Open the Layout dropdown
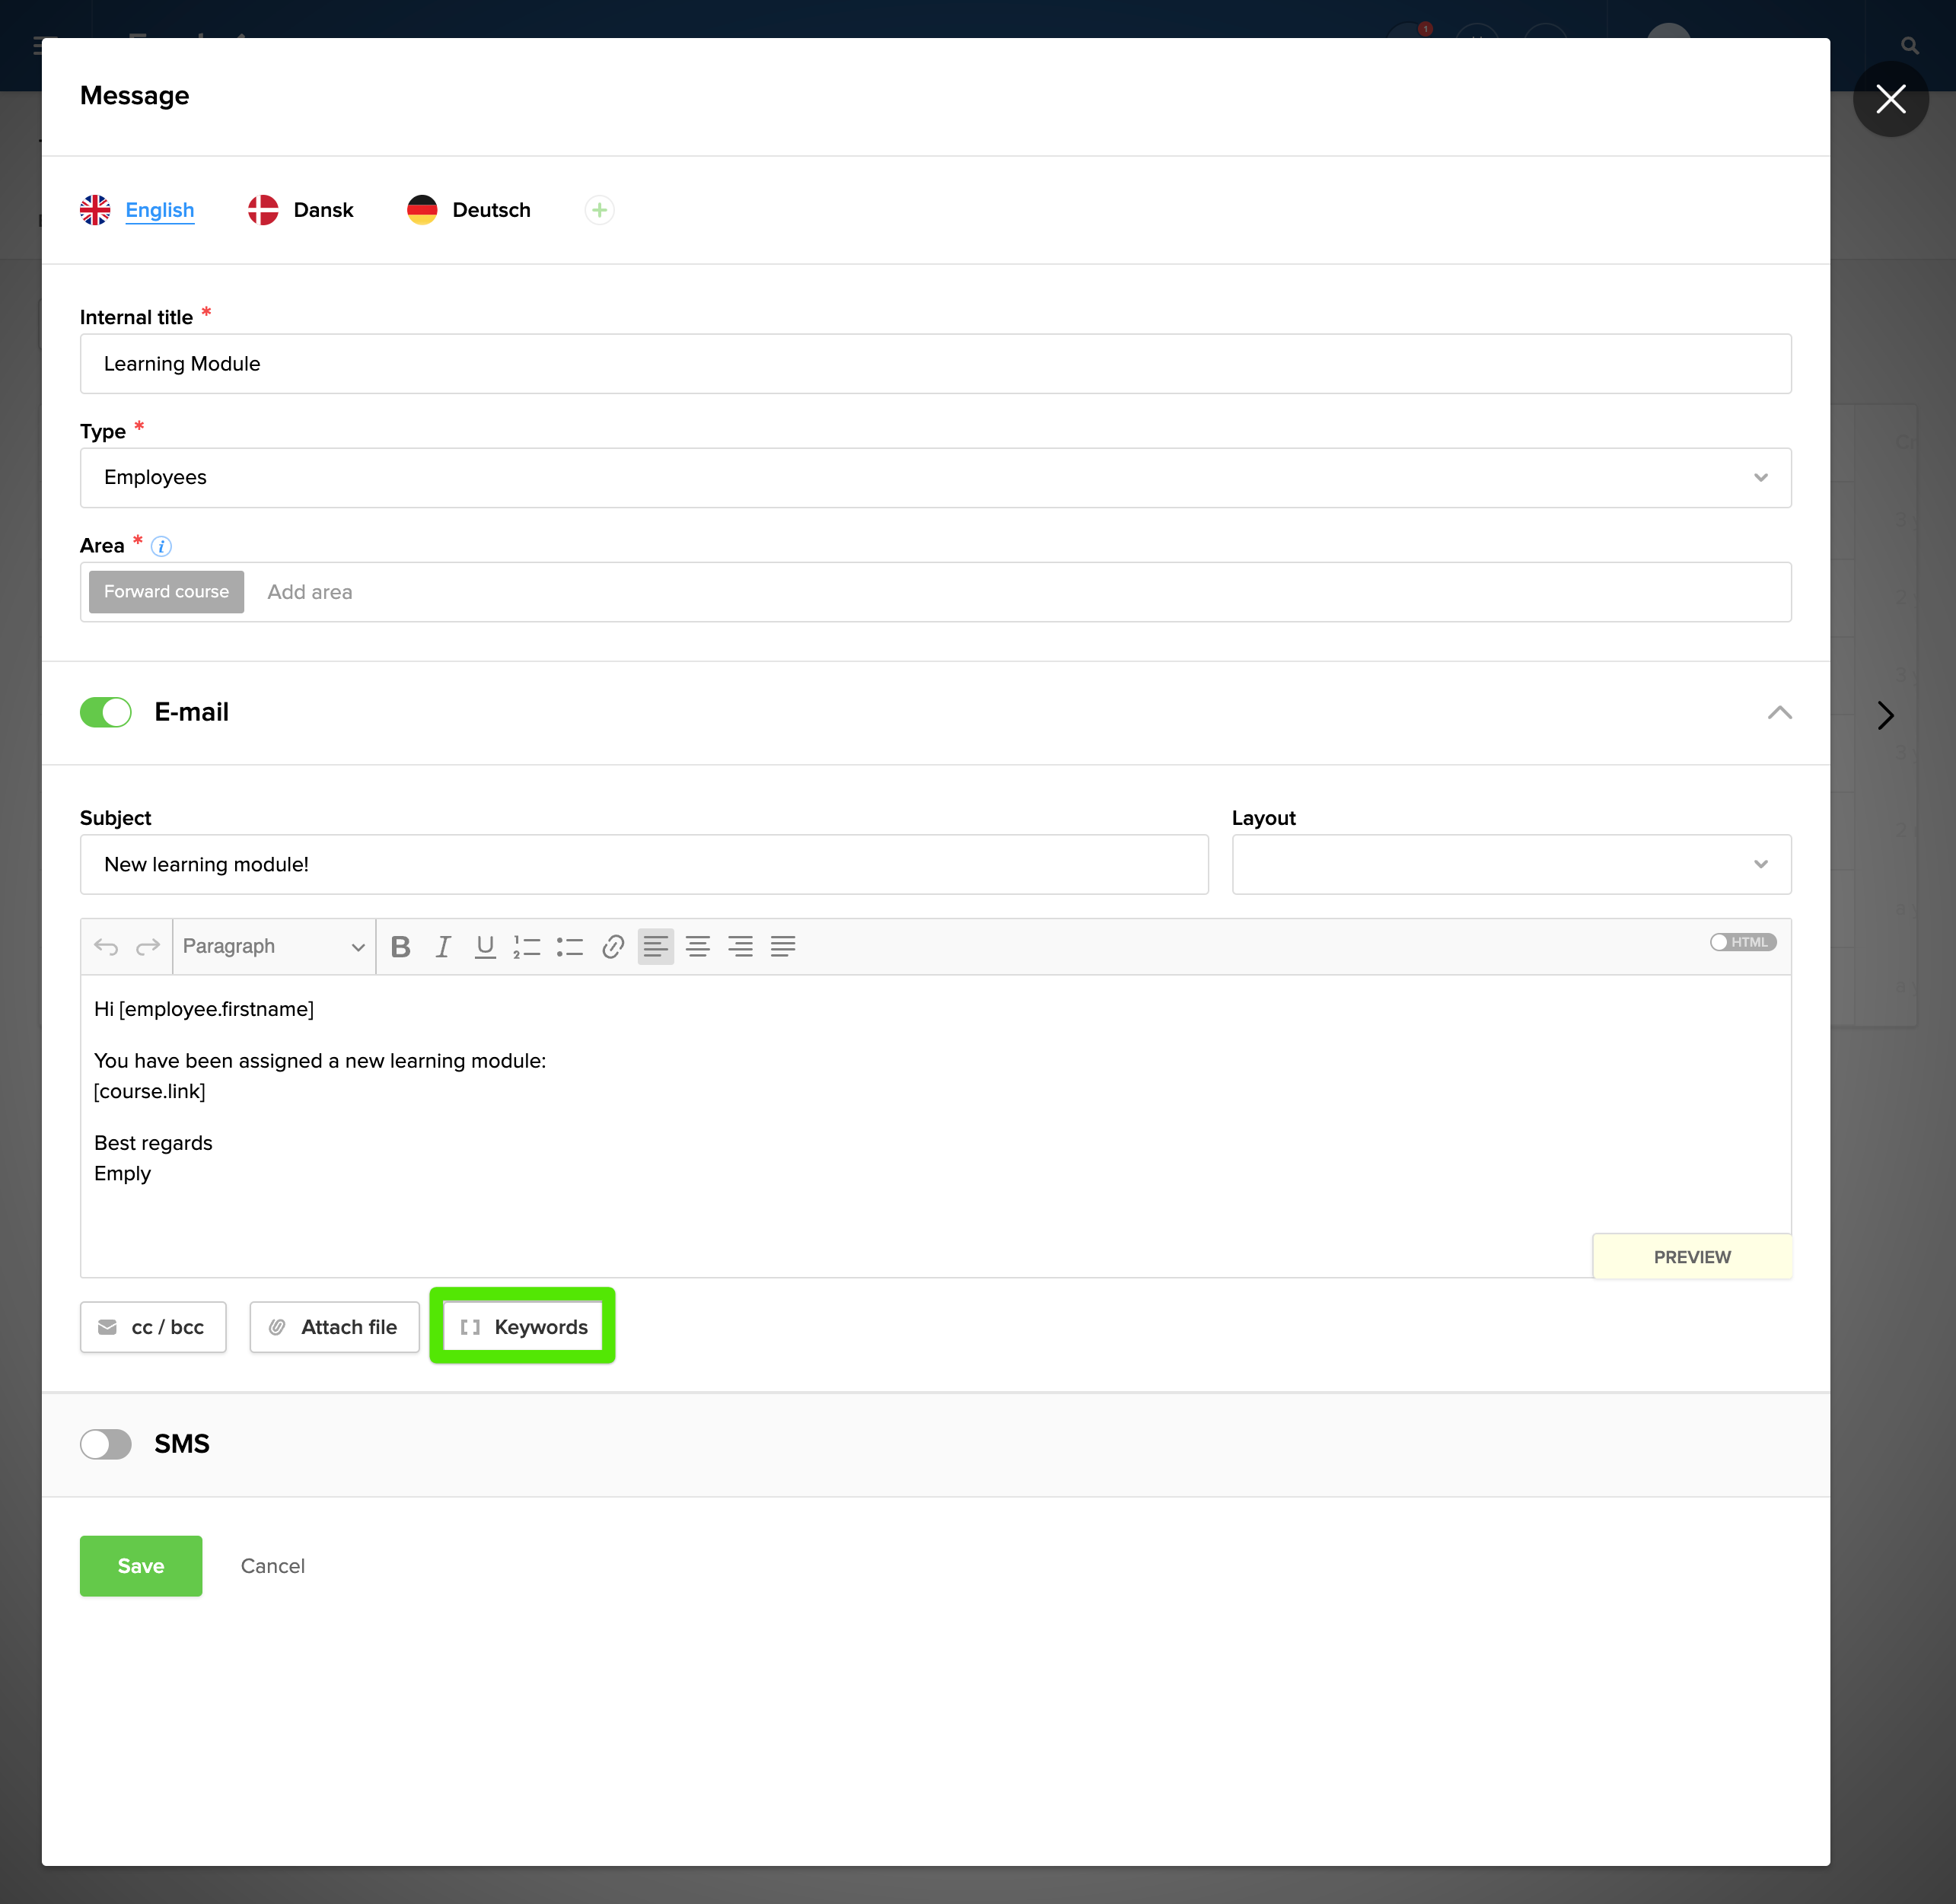1956x1904 pixels. [x=1510, y=864]
